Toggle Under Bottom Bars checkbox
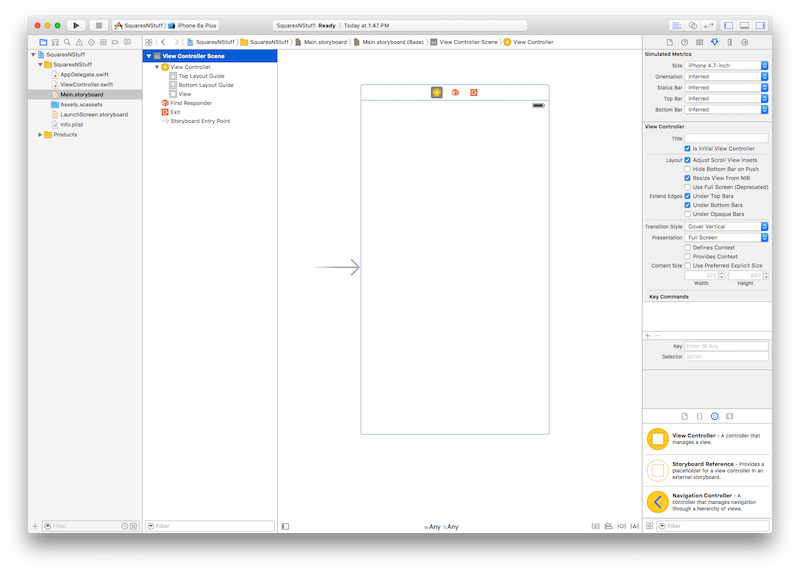 pyautogui.click(x=687, y=205)
